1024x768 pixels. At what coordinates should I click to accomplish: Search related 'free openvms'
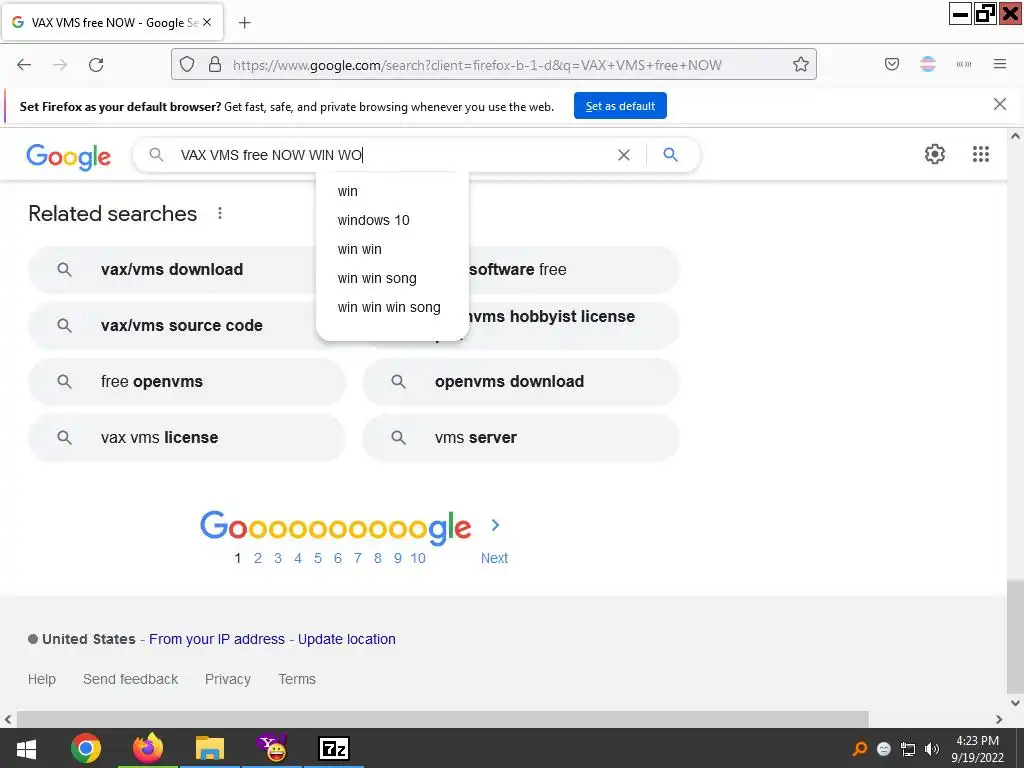coord(187,381)
